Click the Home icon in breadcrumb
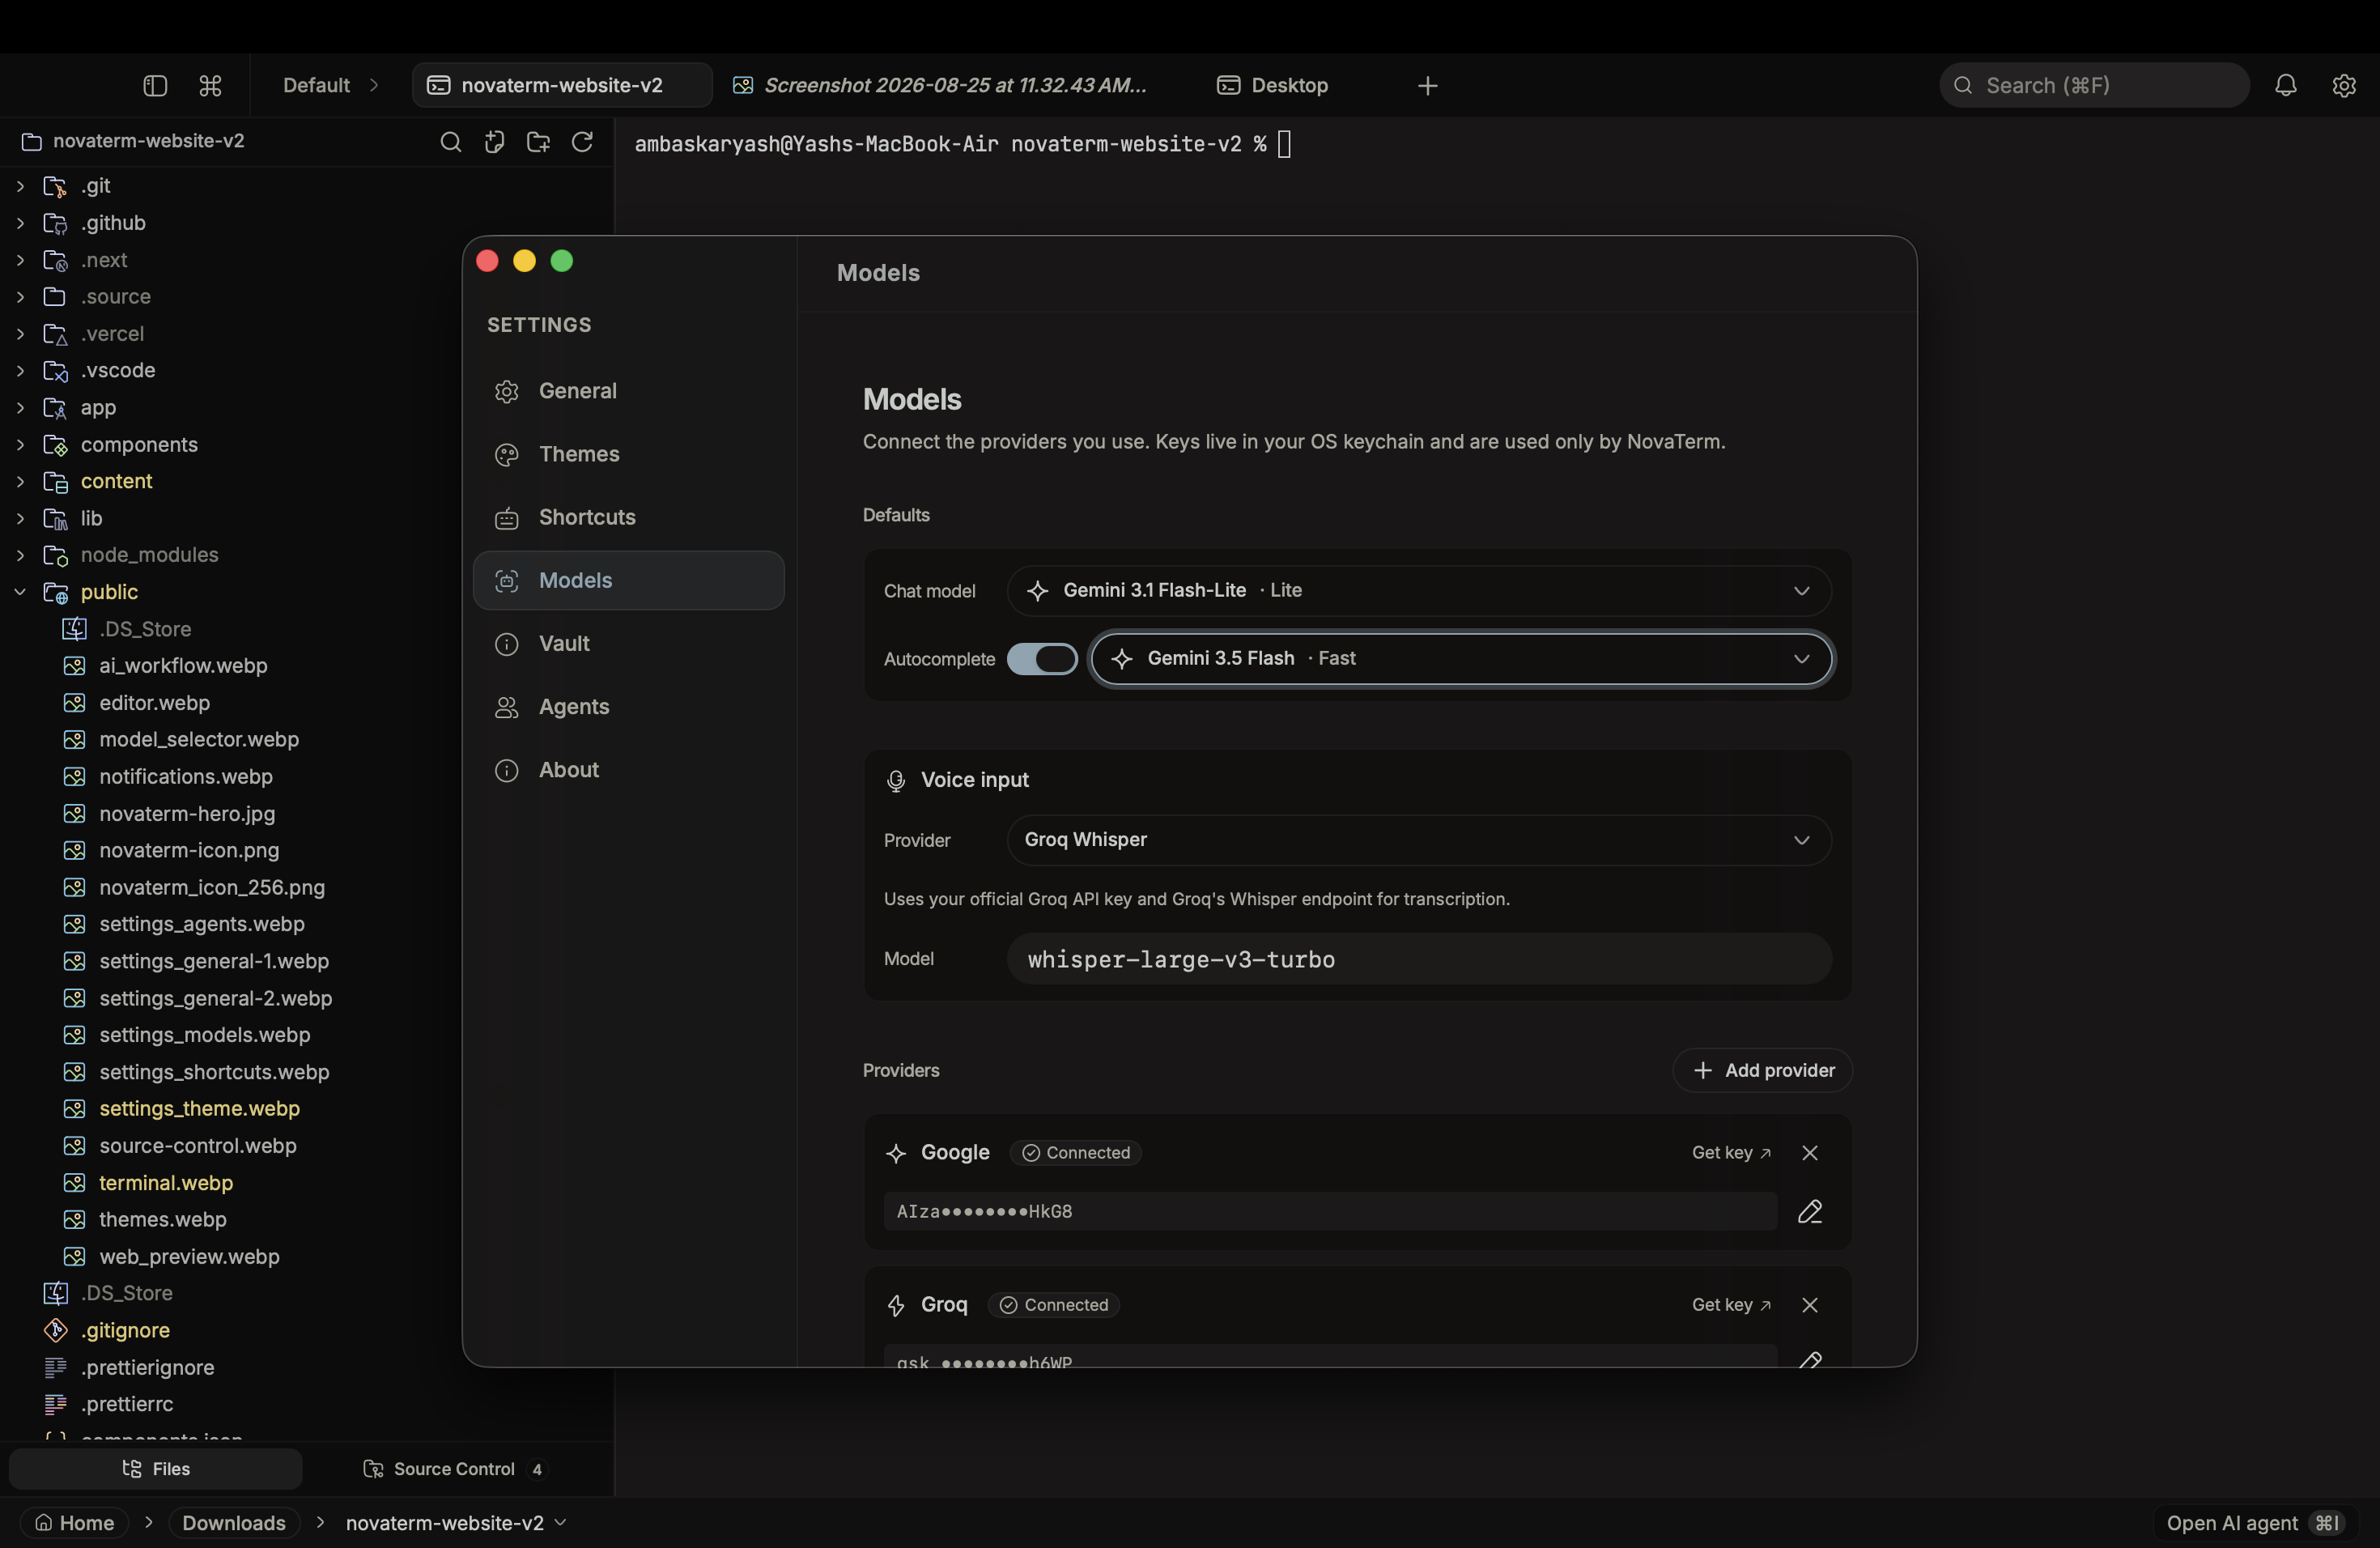The width and height of the screenshot is (2380, 1548). click(44, 1523)
